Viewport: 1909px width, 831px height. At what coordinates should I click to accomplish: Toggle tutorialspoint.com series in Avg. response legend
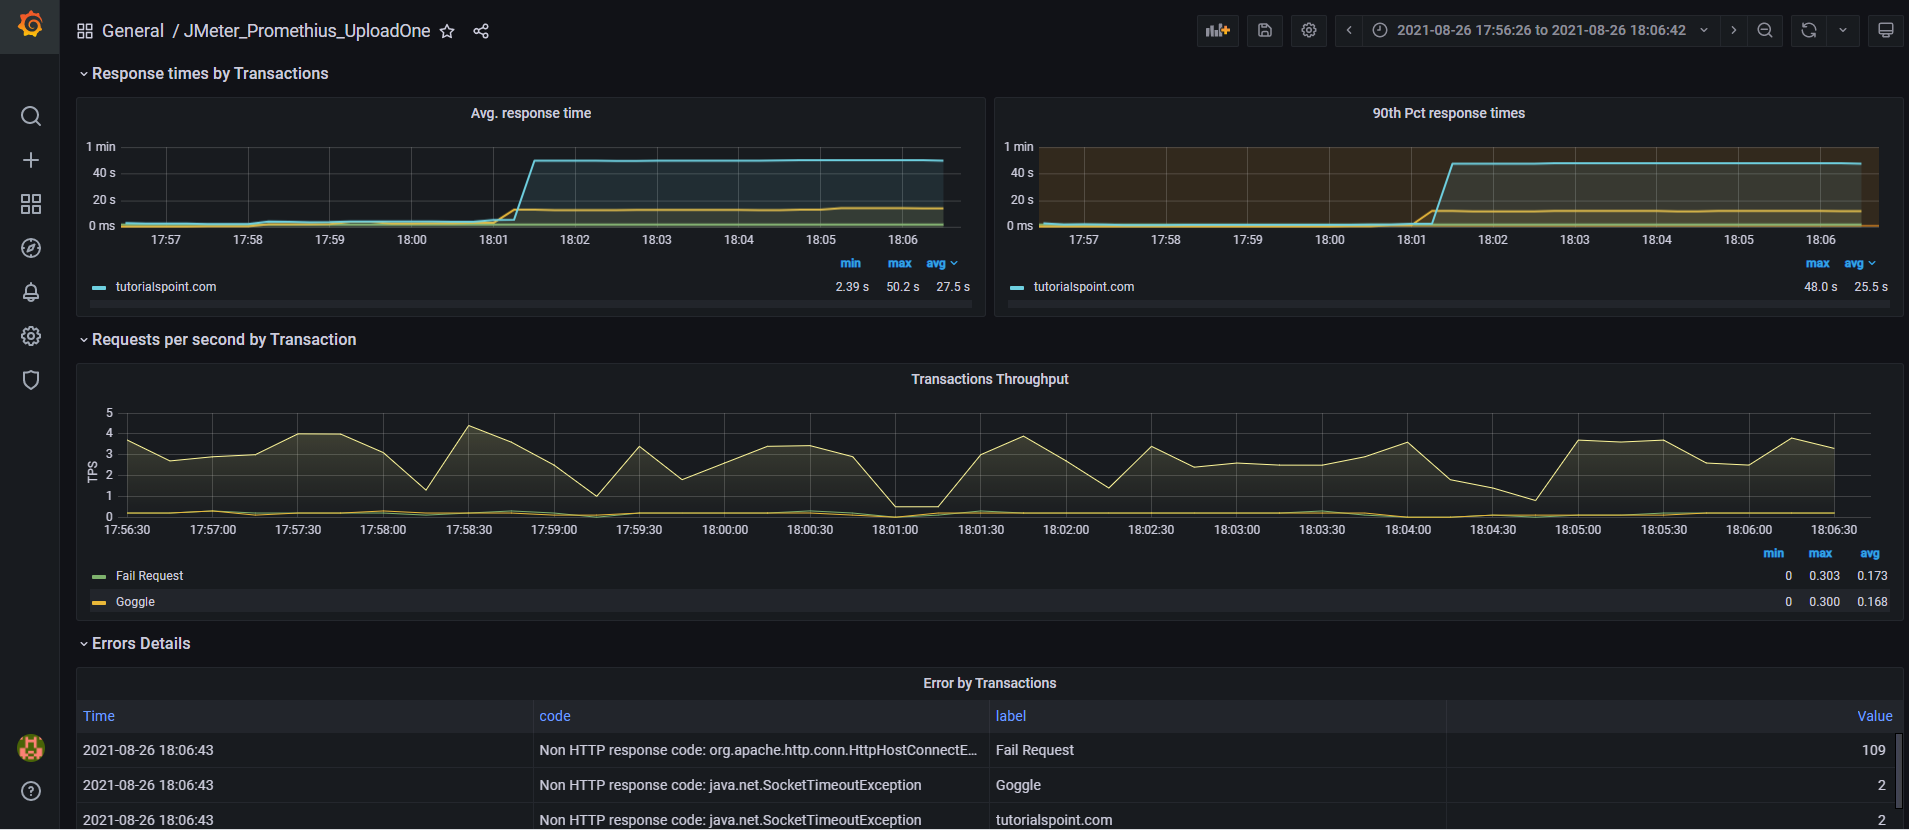[x=165, y=287]
